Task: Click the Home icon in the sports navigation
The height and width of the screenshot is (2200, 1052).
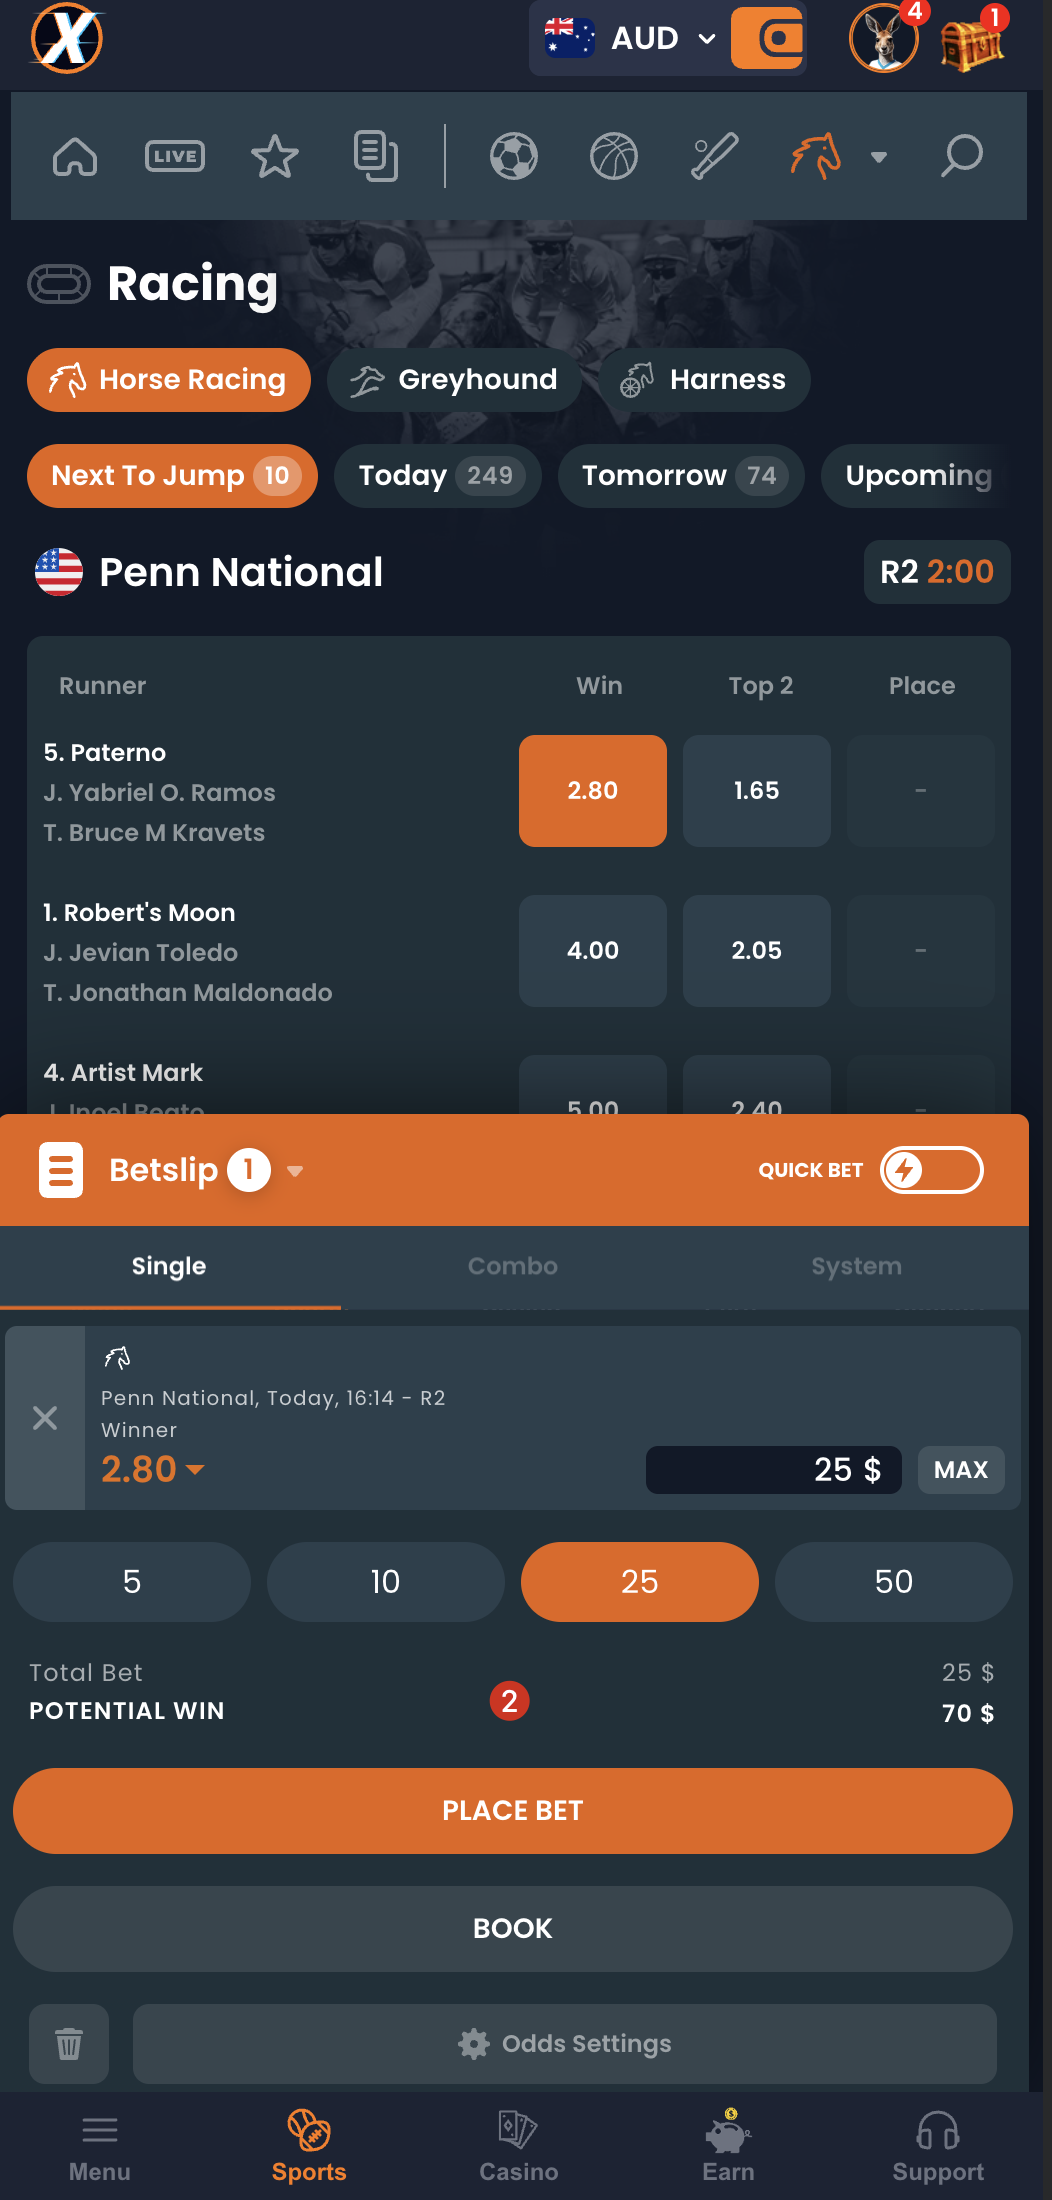Action: click(75, 156)
